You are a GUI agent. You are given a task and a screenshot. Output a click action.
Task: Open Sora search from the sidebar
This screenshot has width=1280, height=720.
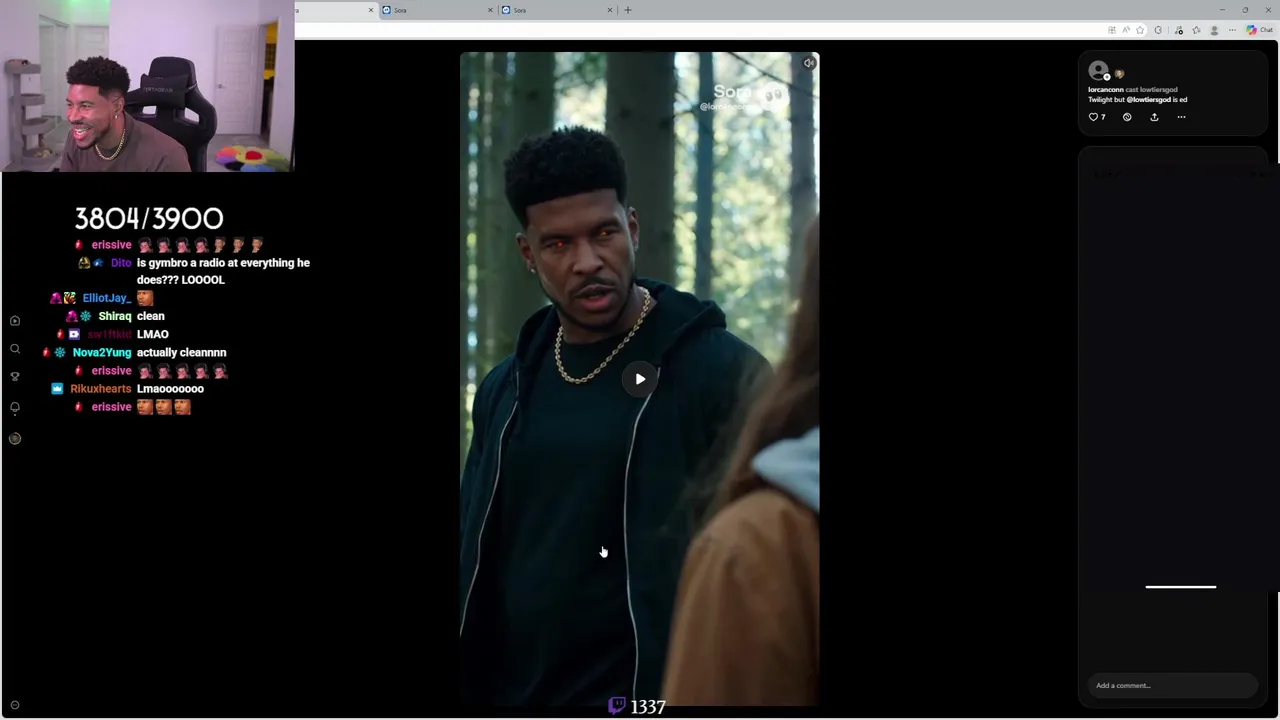click(x=15, y=349)
